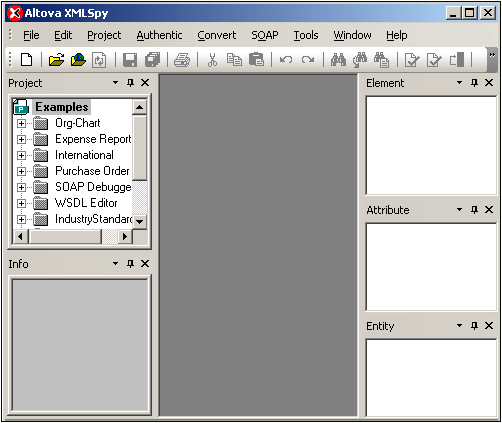The height and width of the screenshot is (423, 502).
Task: Open Element panel dropdown arrow
Action: pos(459,82)
